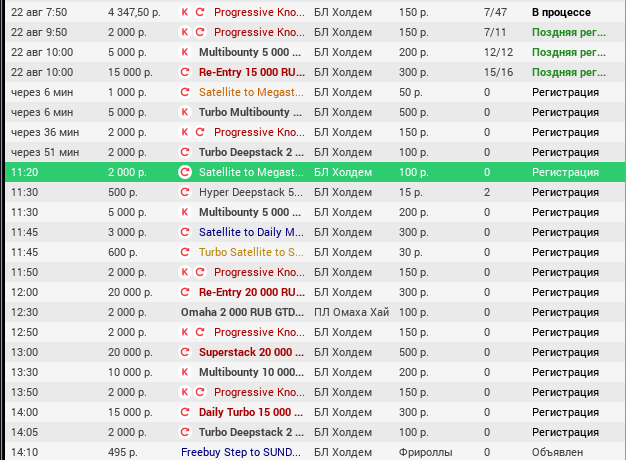
Task: Select Multibounty 5 000 in the 22 авг 10:00 row
Action: pyautogui.click(x=250, y=52)
